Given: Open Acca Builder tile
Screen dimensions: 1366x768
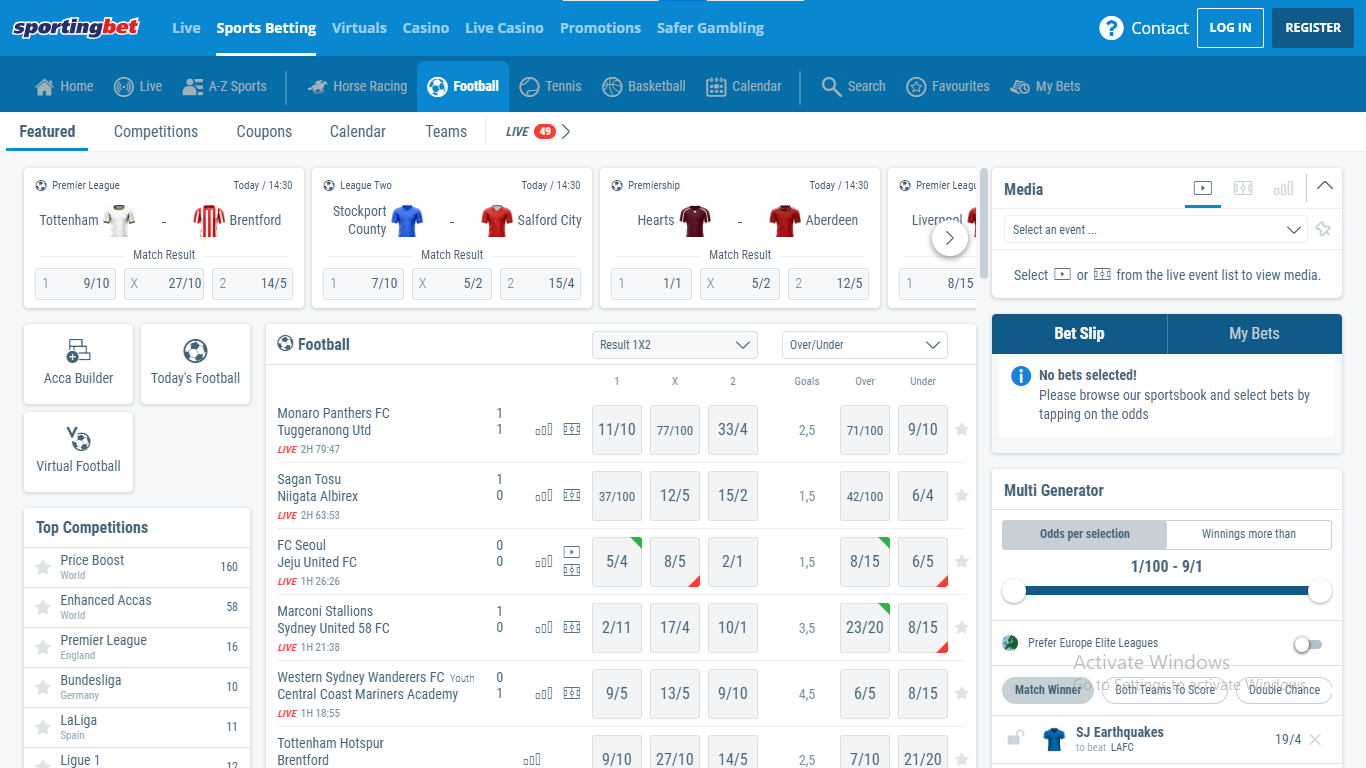Looking at the screenshot, I should click(78, 364).
